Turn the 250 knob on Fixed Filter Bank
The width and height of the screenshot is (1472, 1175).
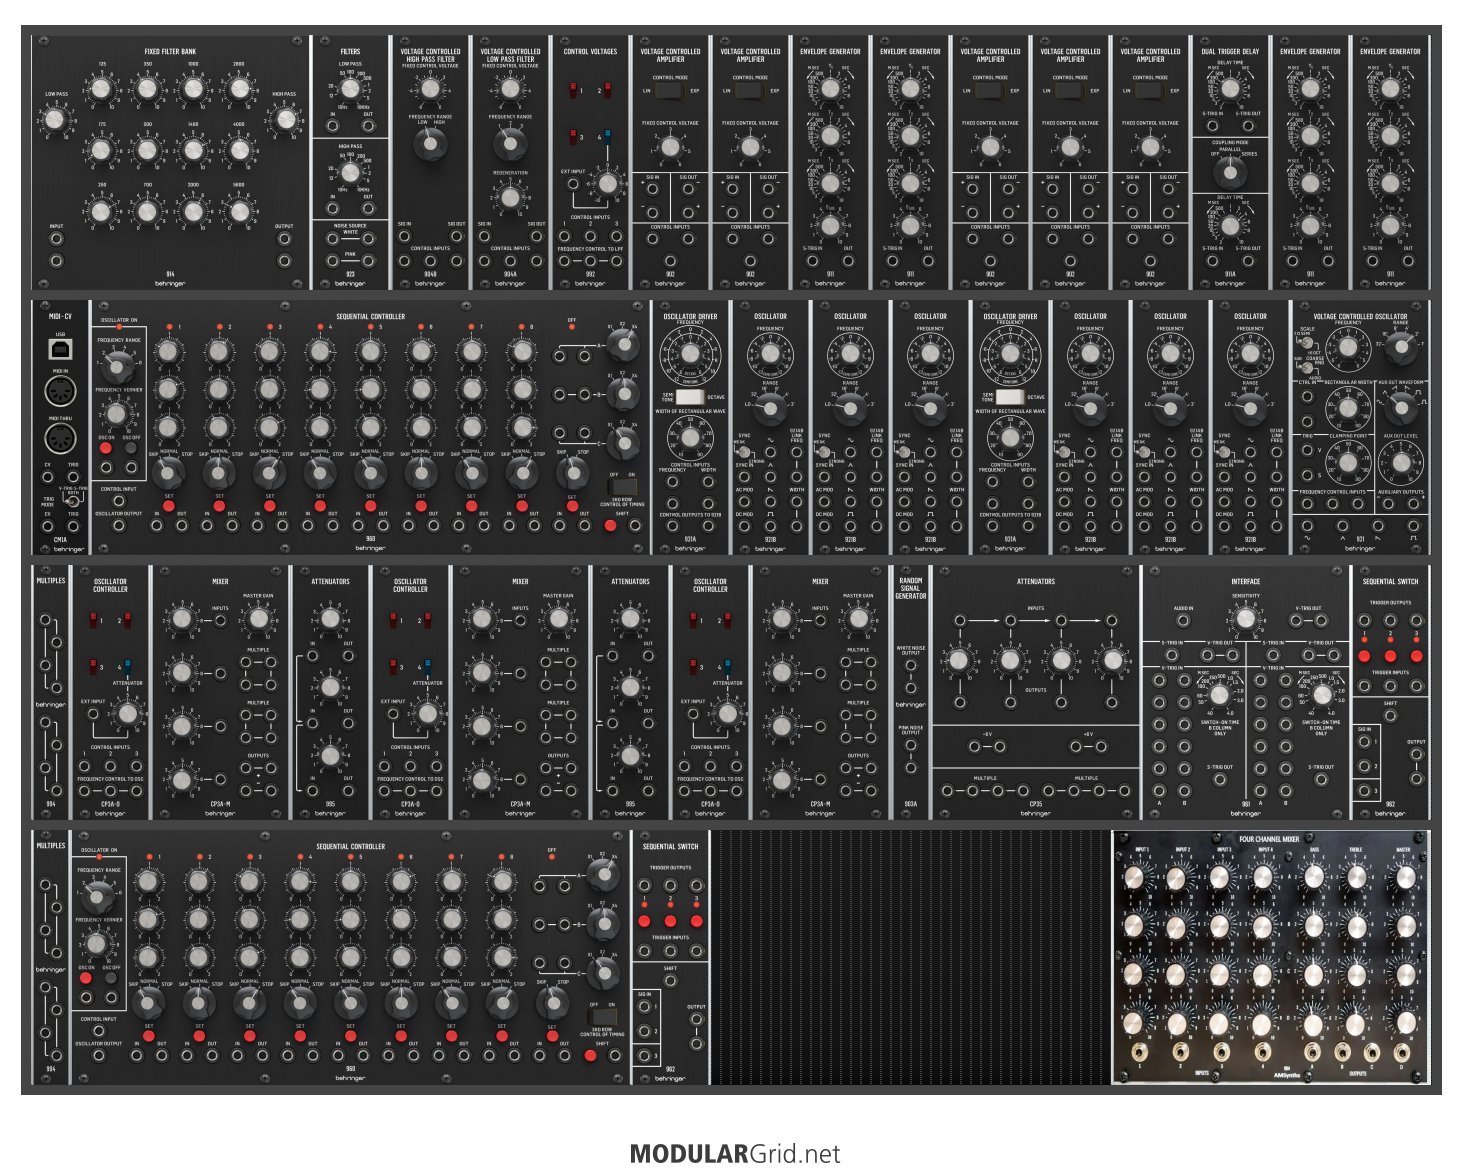click(x=100, y=211)
